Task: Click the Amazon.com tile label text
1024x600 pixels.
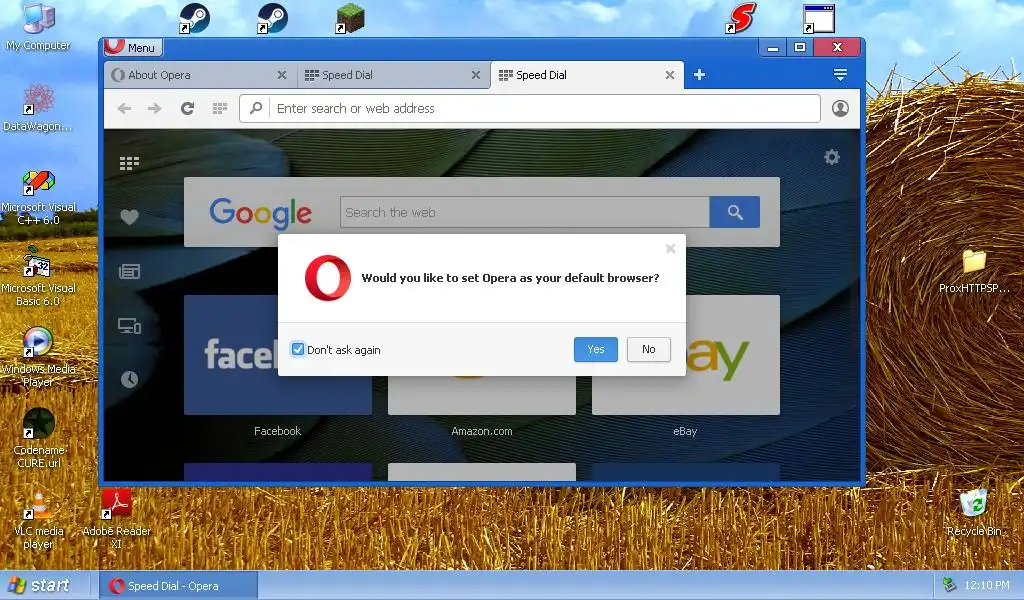Action: click(482, 431)
